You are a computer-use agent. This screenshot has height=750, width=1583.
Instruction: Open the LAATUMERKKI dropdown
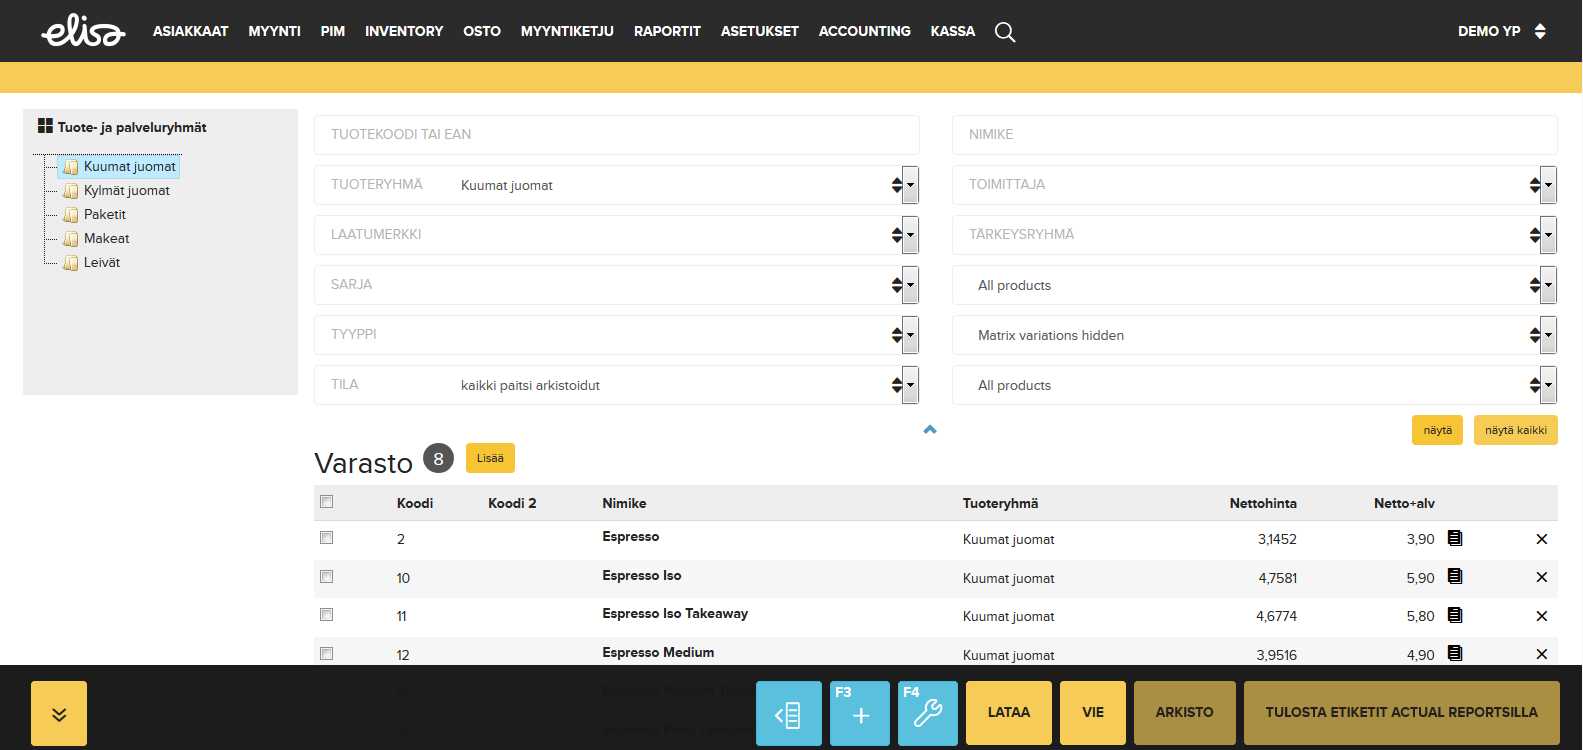617,235
